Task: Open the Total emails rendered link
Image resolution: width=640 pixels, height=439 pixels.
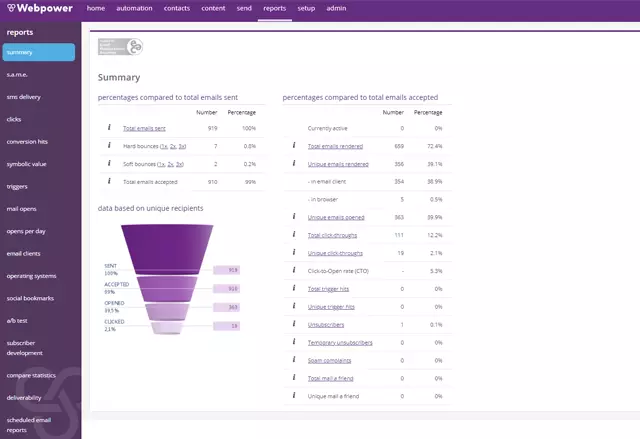Action: 335,146
